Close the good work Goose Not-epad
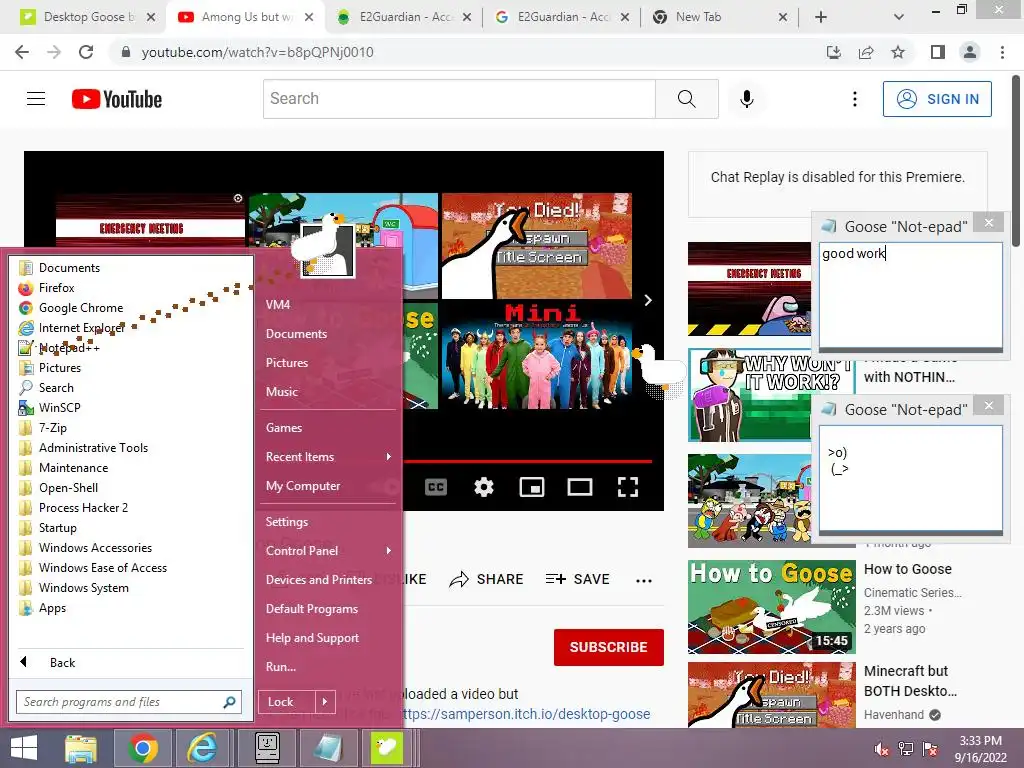The width and height of the screenshot is (1024, 768). coord(989,223)
